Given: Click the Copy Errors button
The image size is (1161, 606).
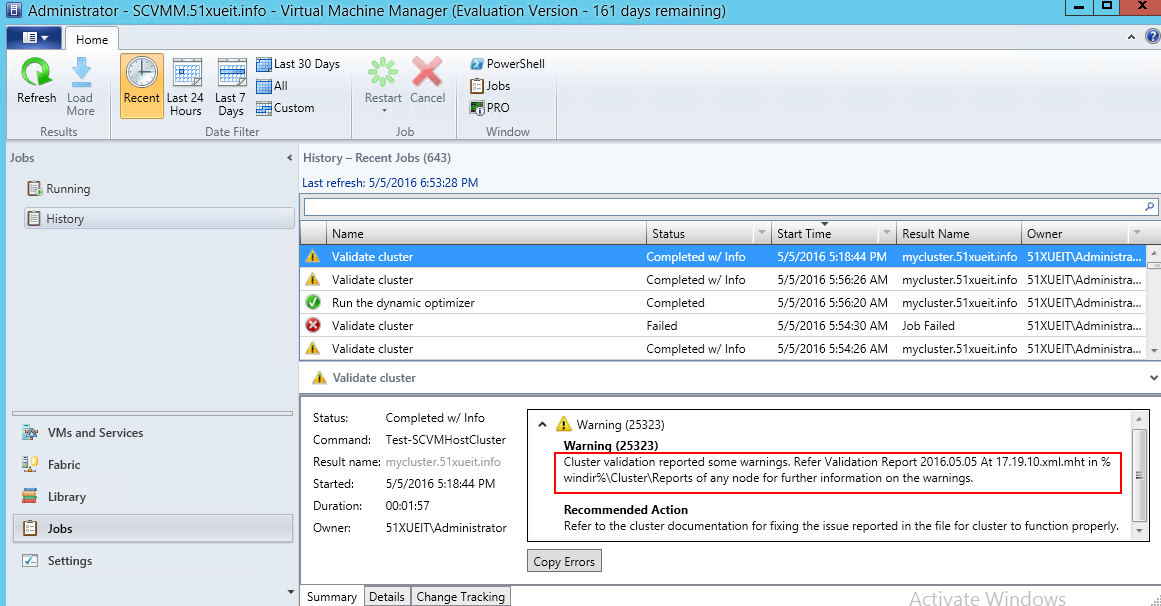Looking at the screenshot, I should pos(564,562).
